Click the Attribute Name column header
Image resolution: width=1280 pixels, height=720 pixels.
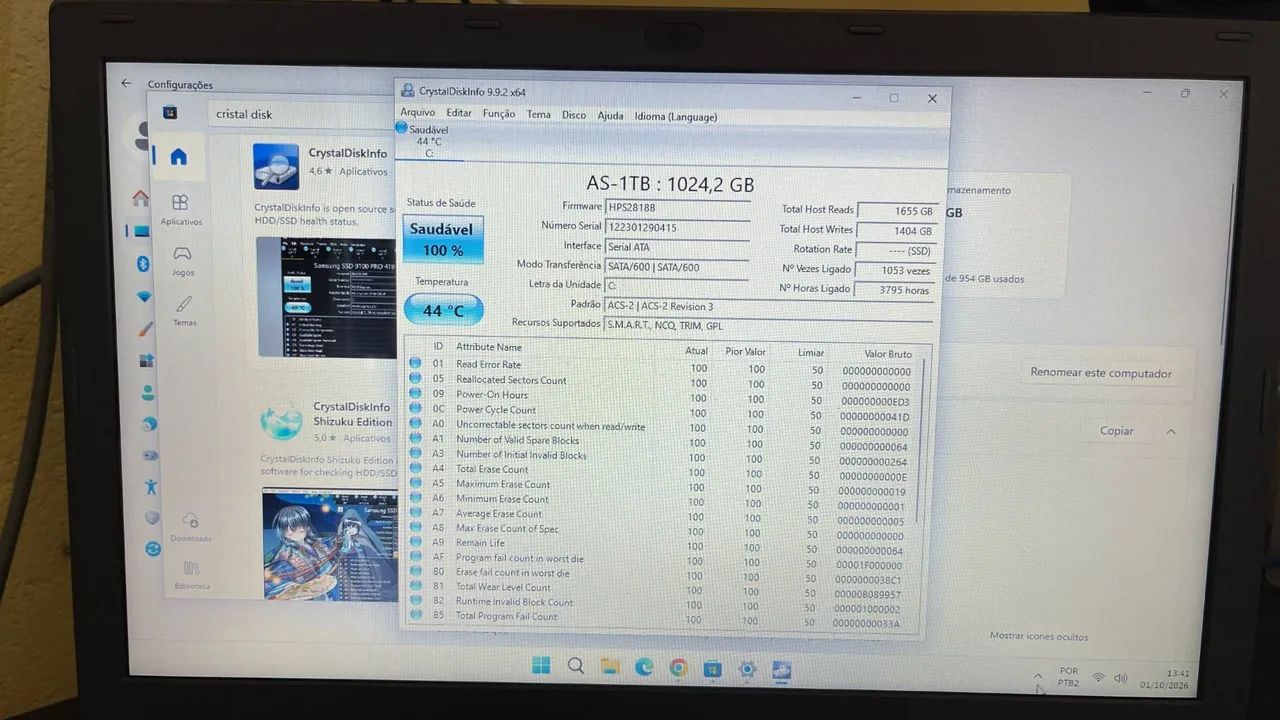point(489,347)
